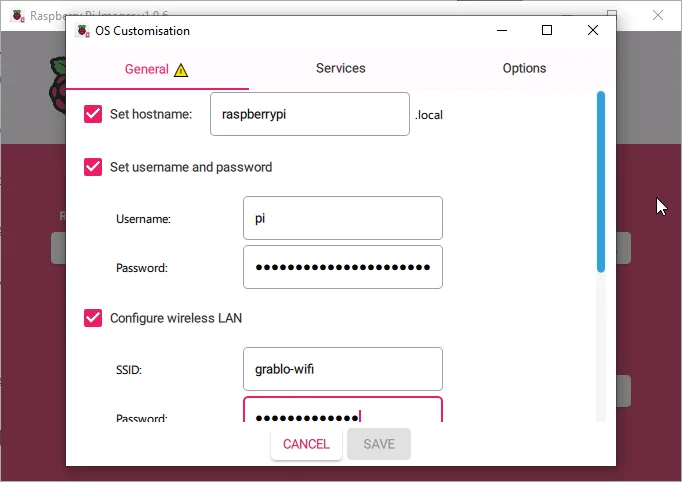Click the Username field containing pi

(343, 218)
